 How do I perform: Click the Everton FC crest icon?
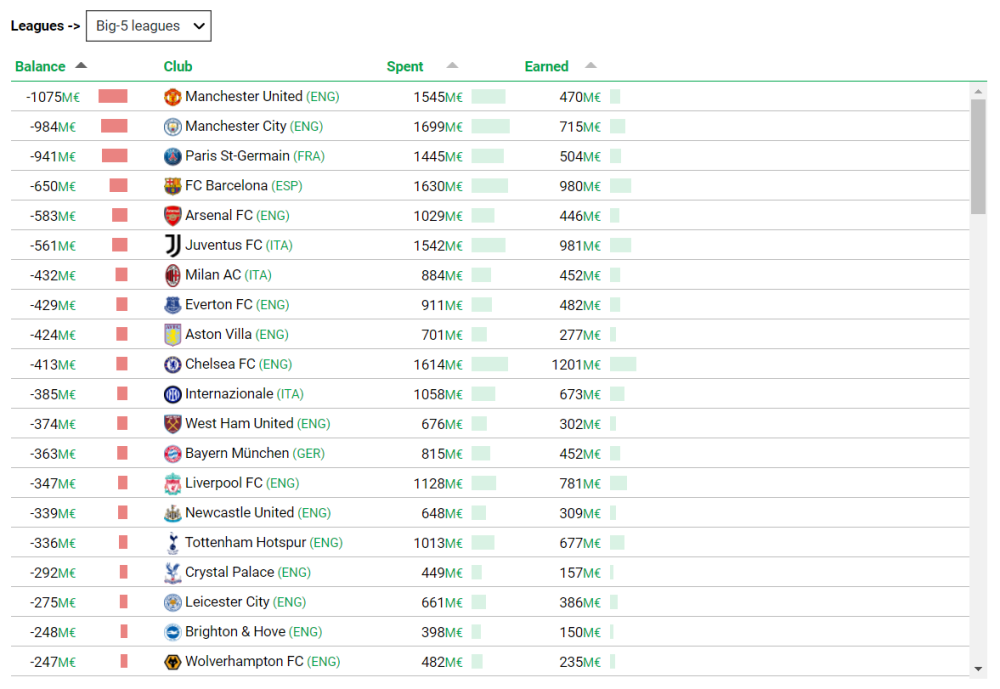click(172, 305)
